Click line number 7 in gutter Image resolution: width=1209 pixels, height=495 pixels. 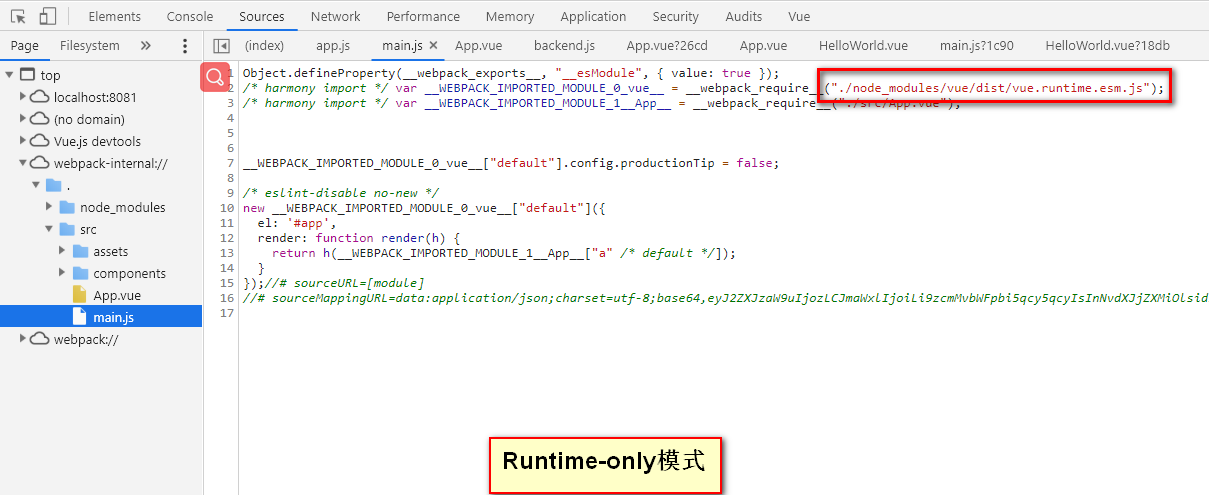(231, 163)
